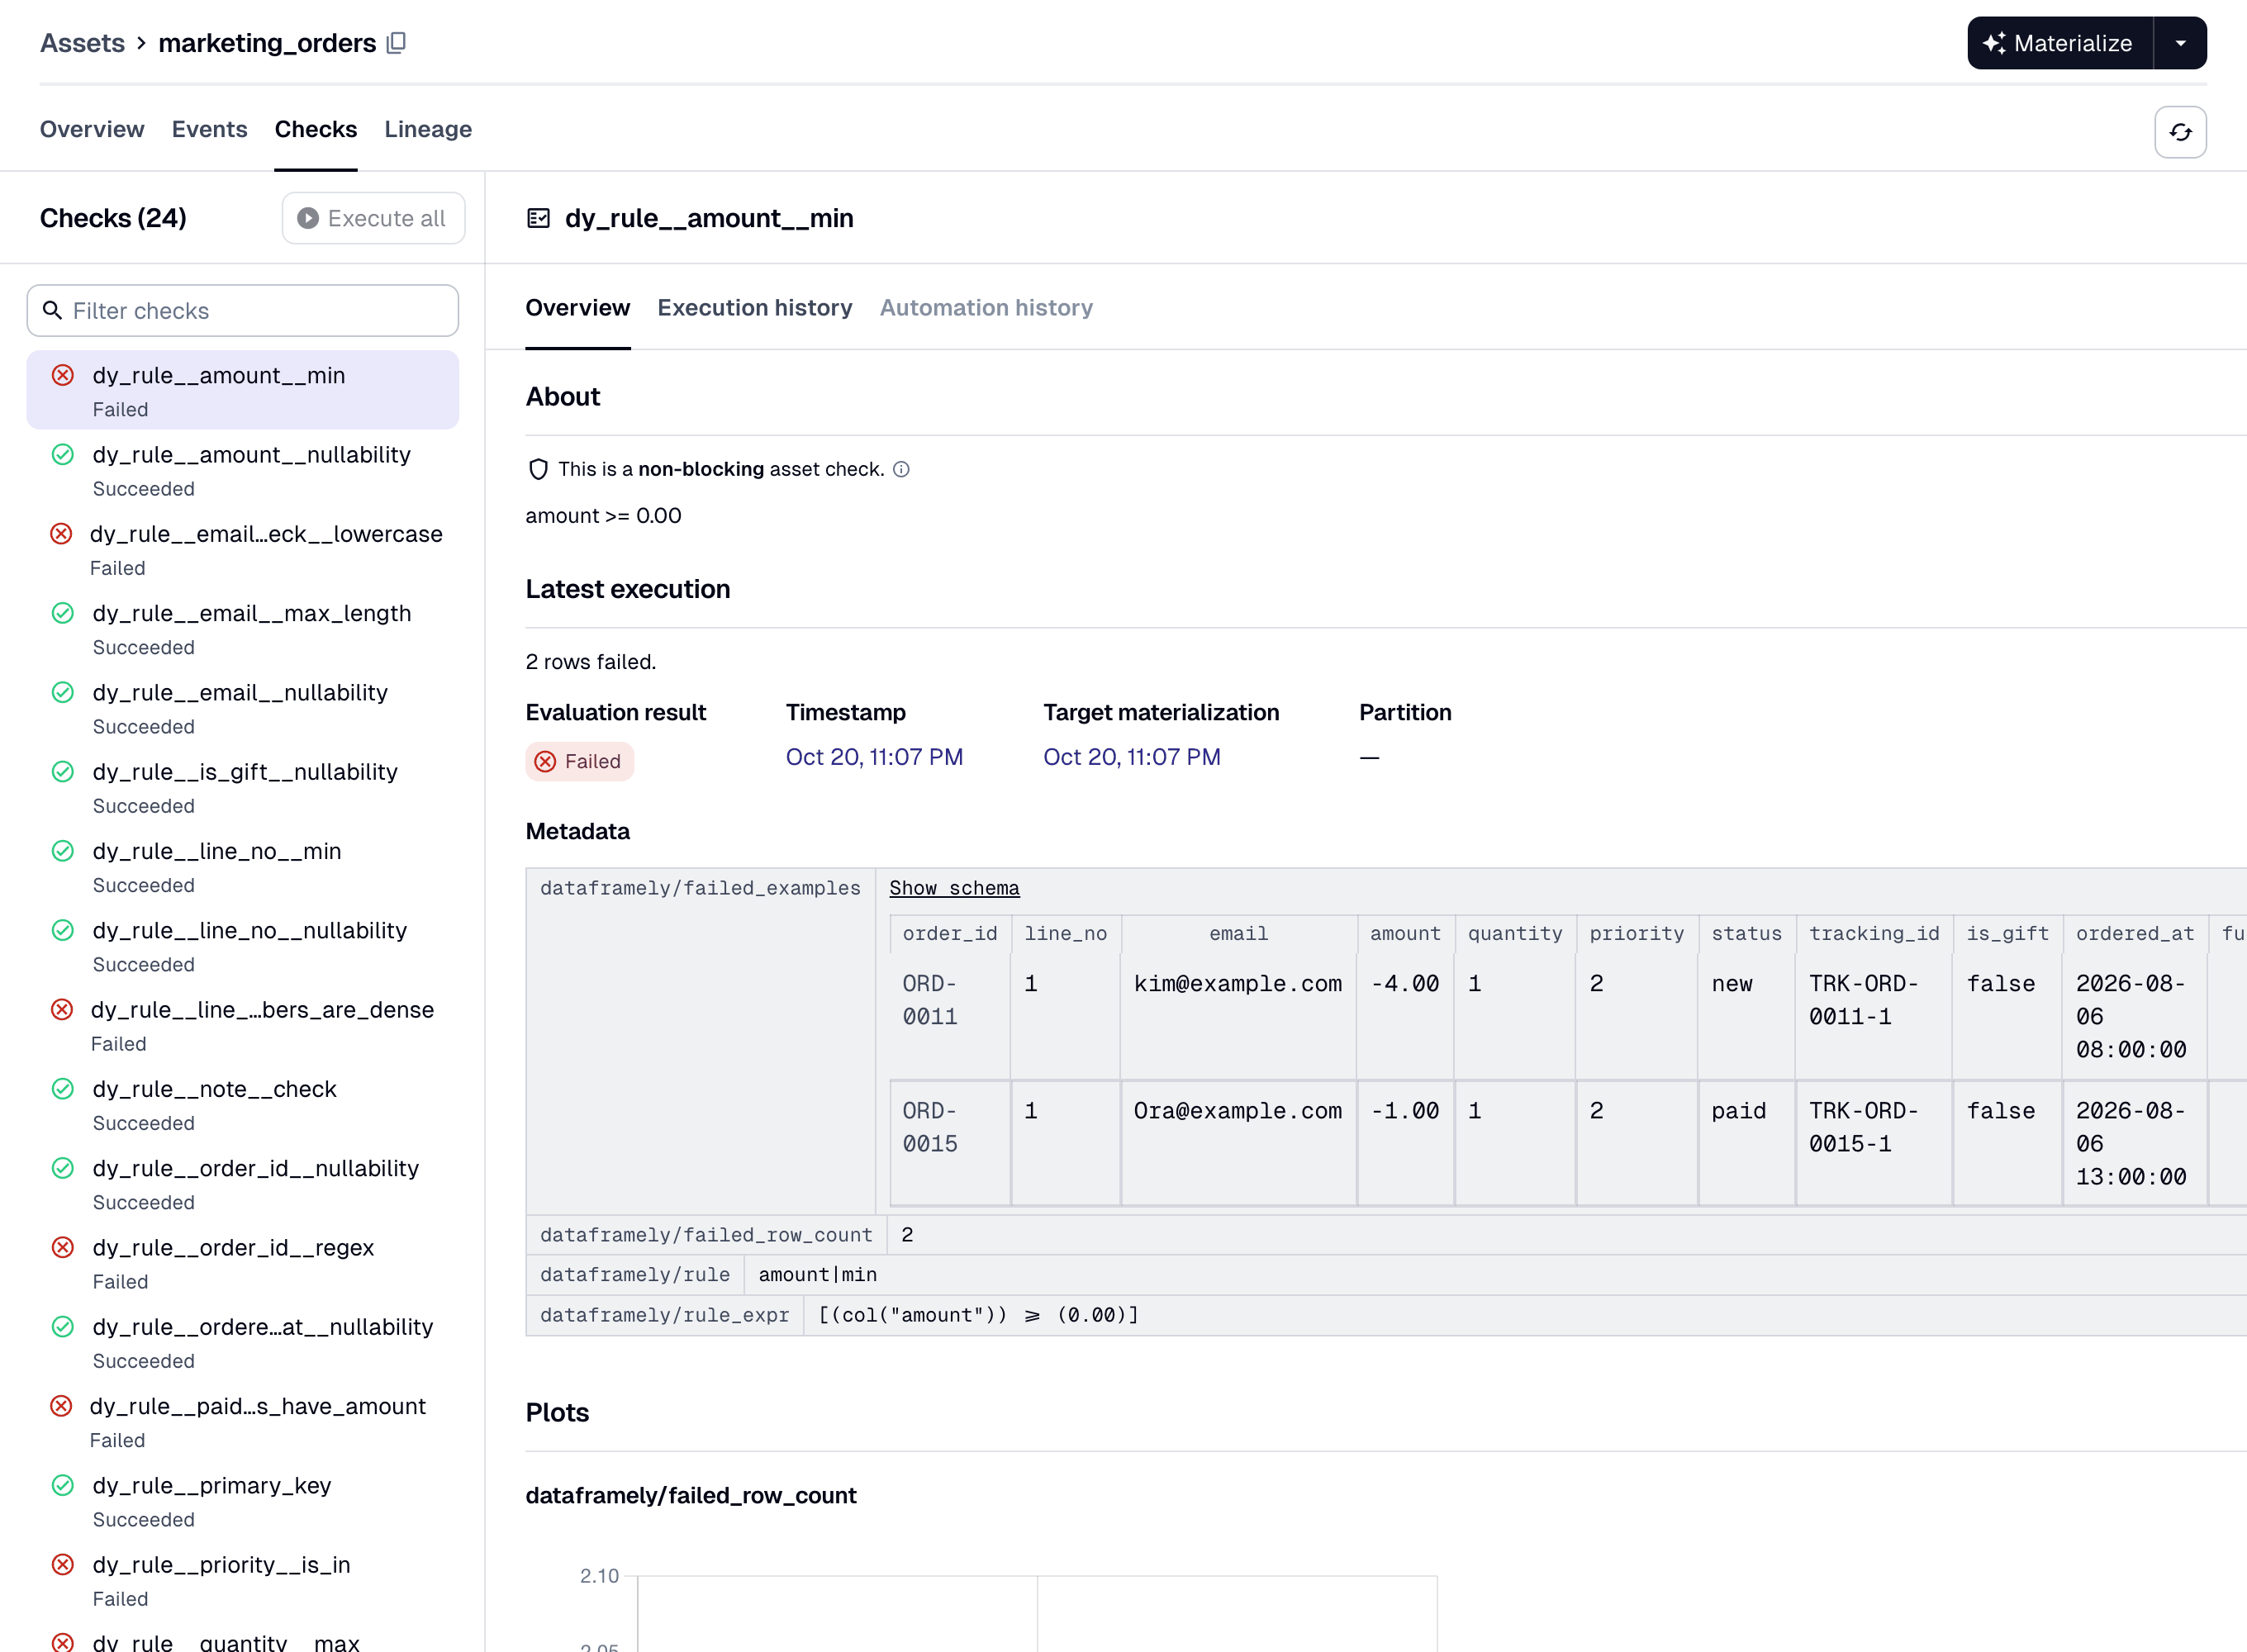Switch to Execution history tab
This screenshot has height=1652, width=2247.
point(755,308)
